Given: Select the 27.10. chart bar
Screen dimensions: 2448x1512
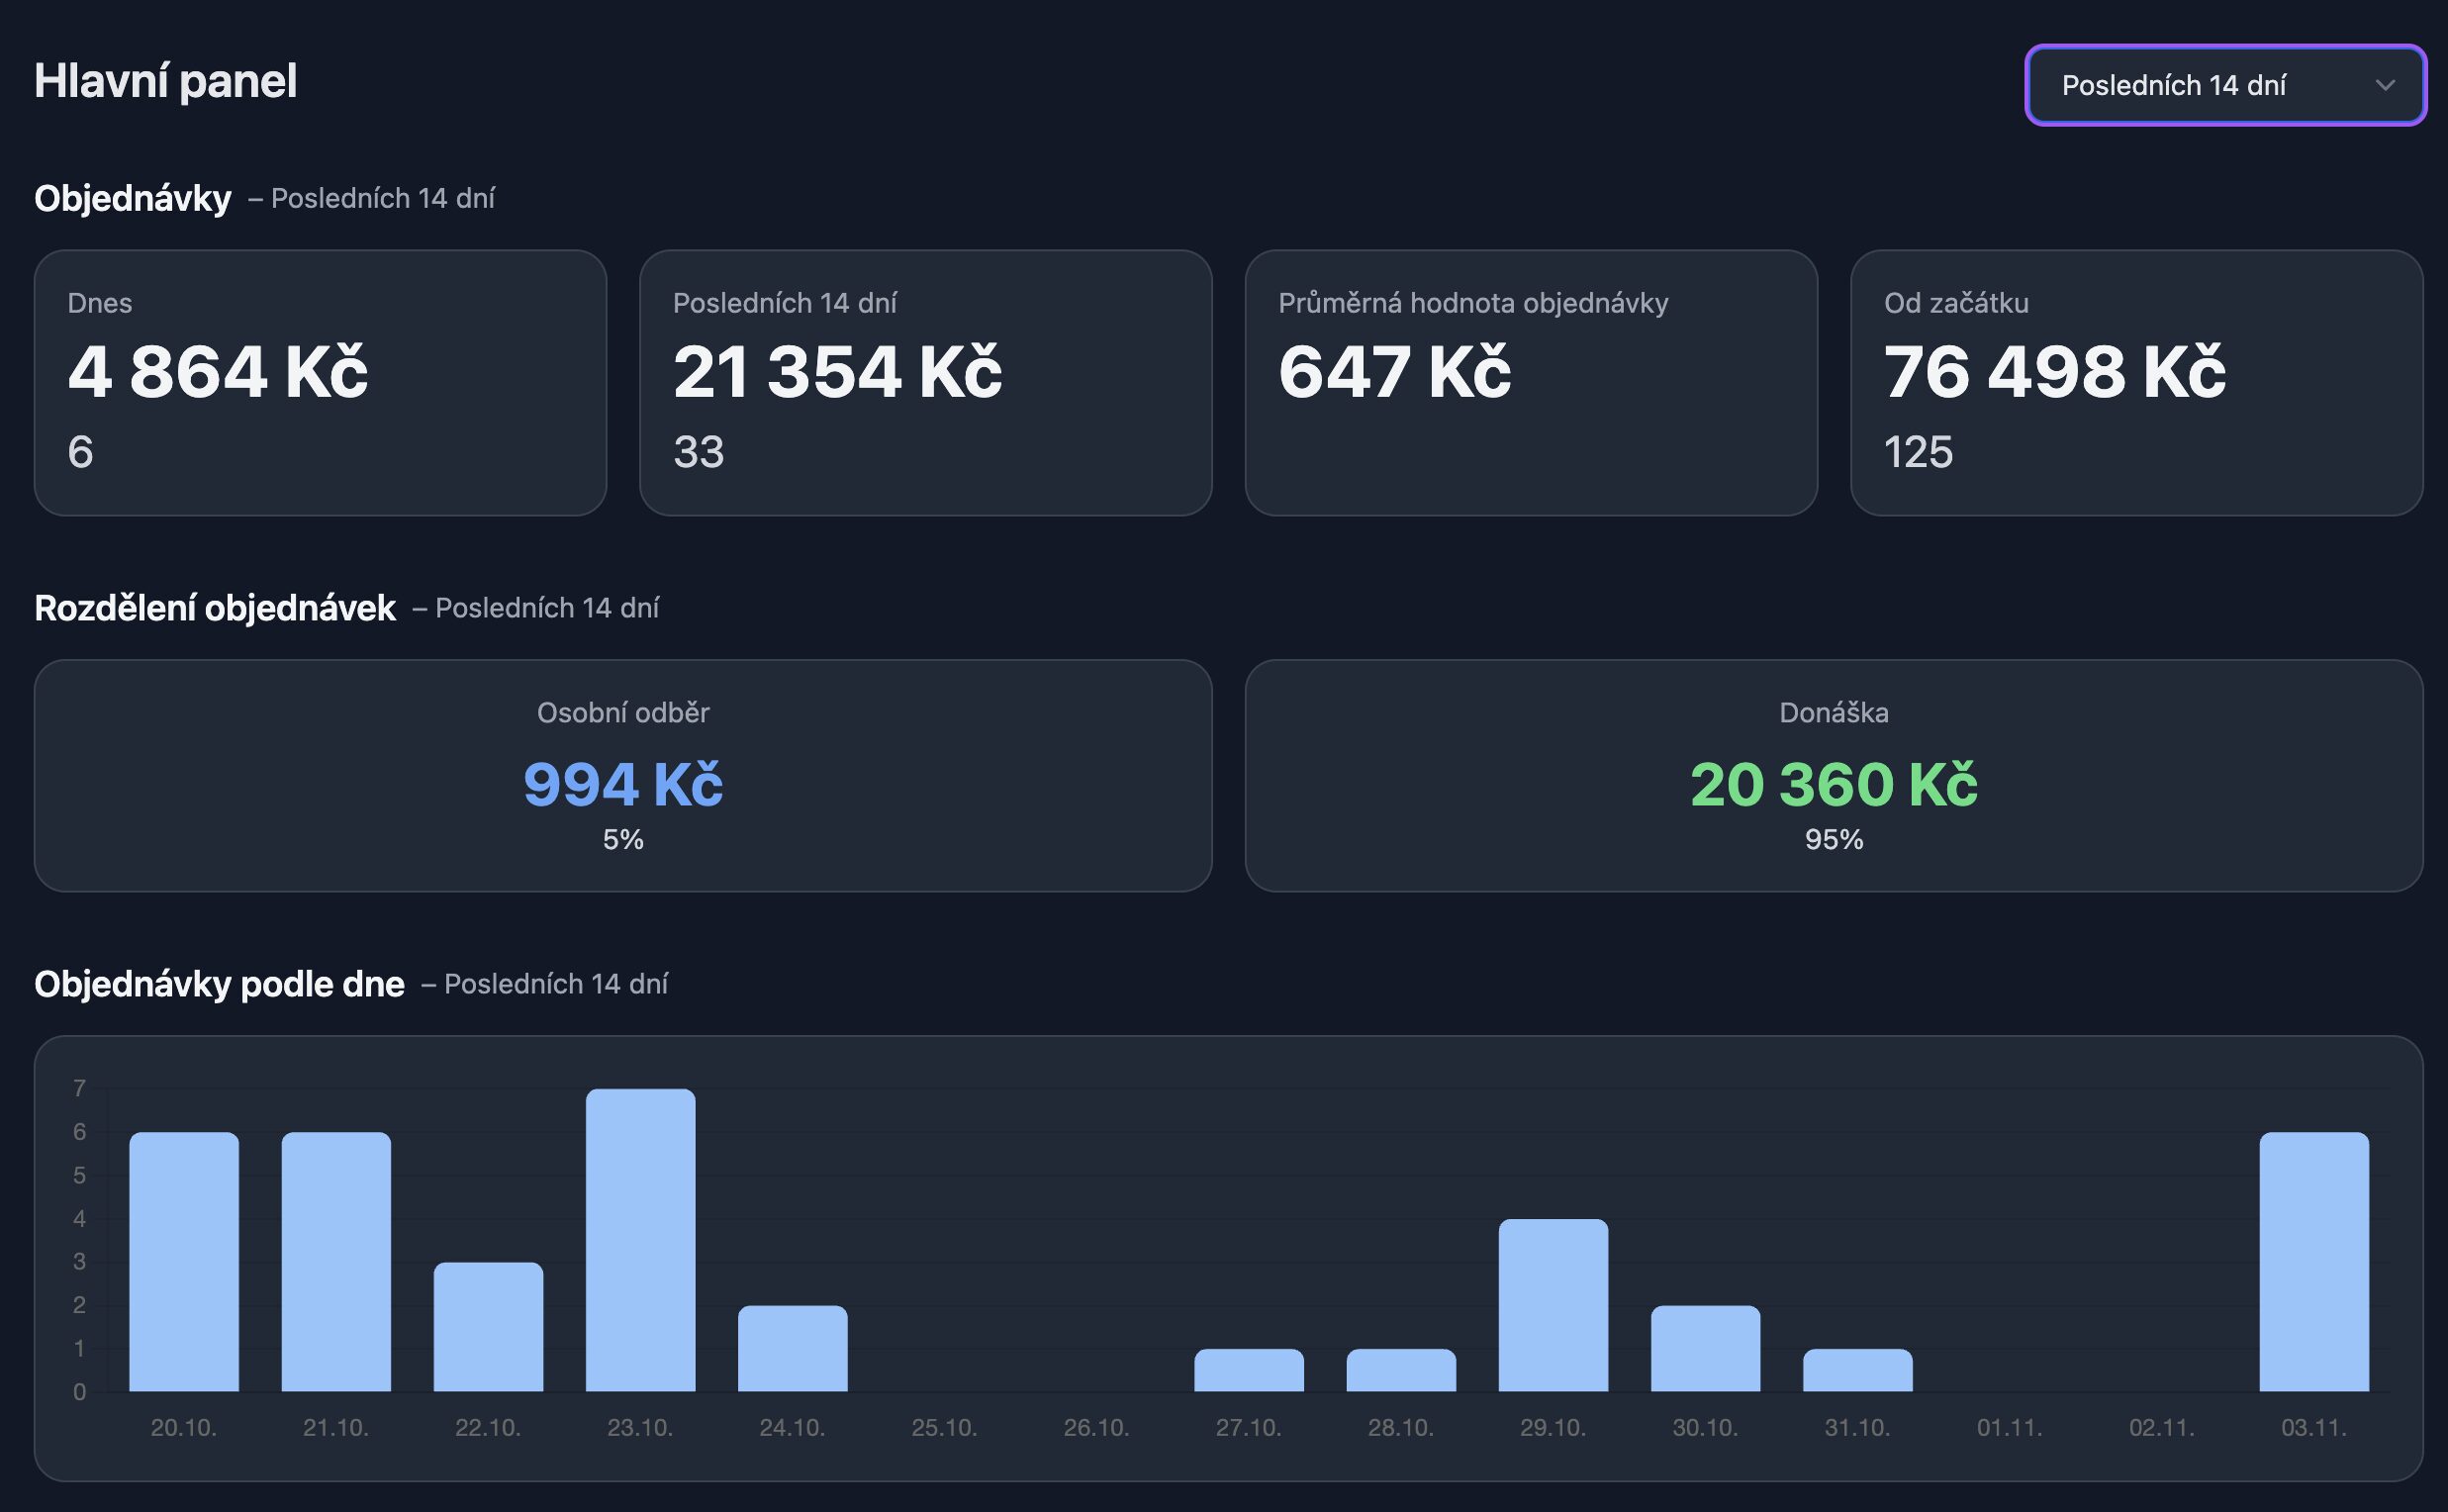Looking at the screenshot, I should coord(1248,1370).
